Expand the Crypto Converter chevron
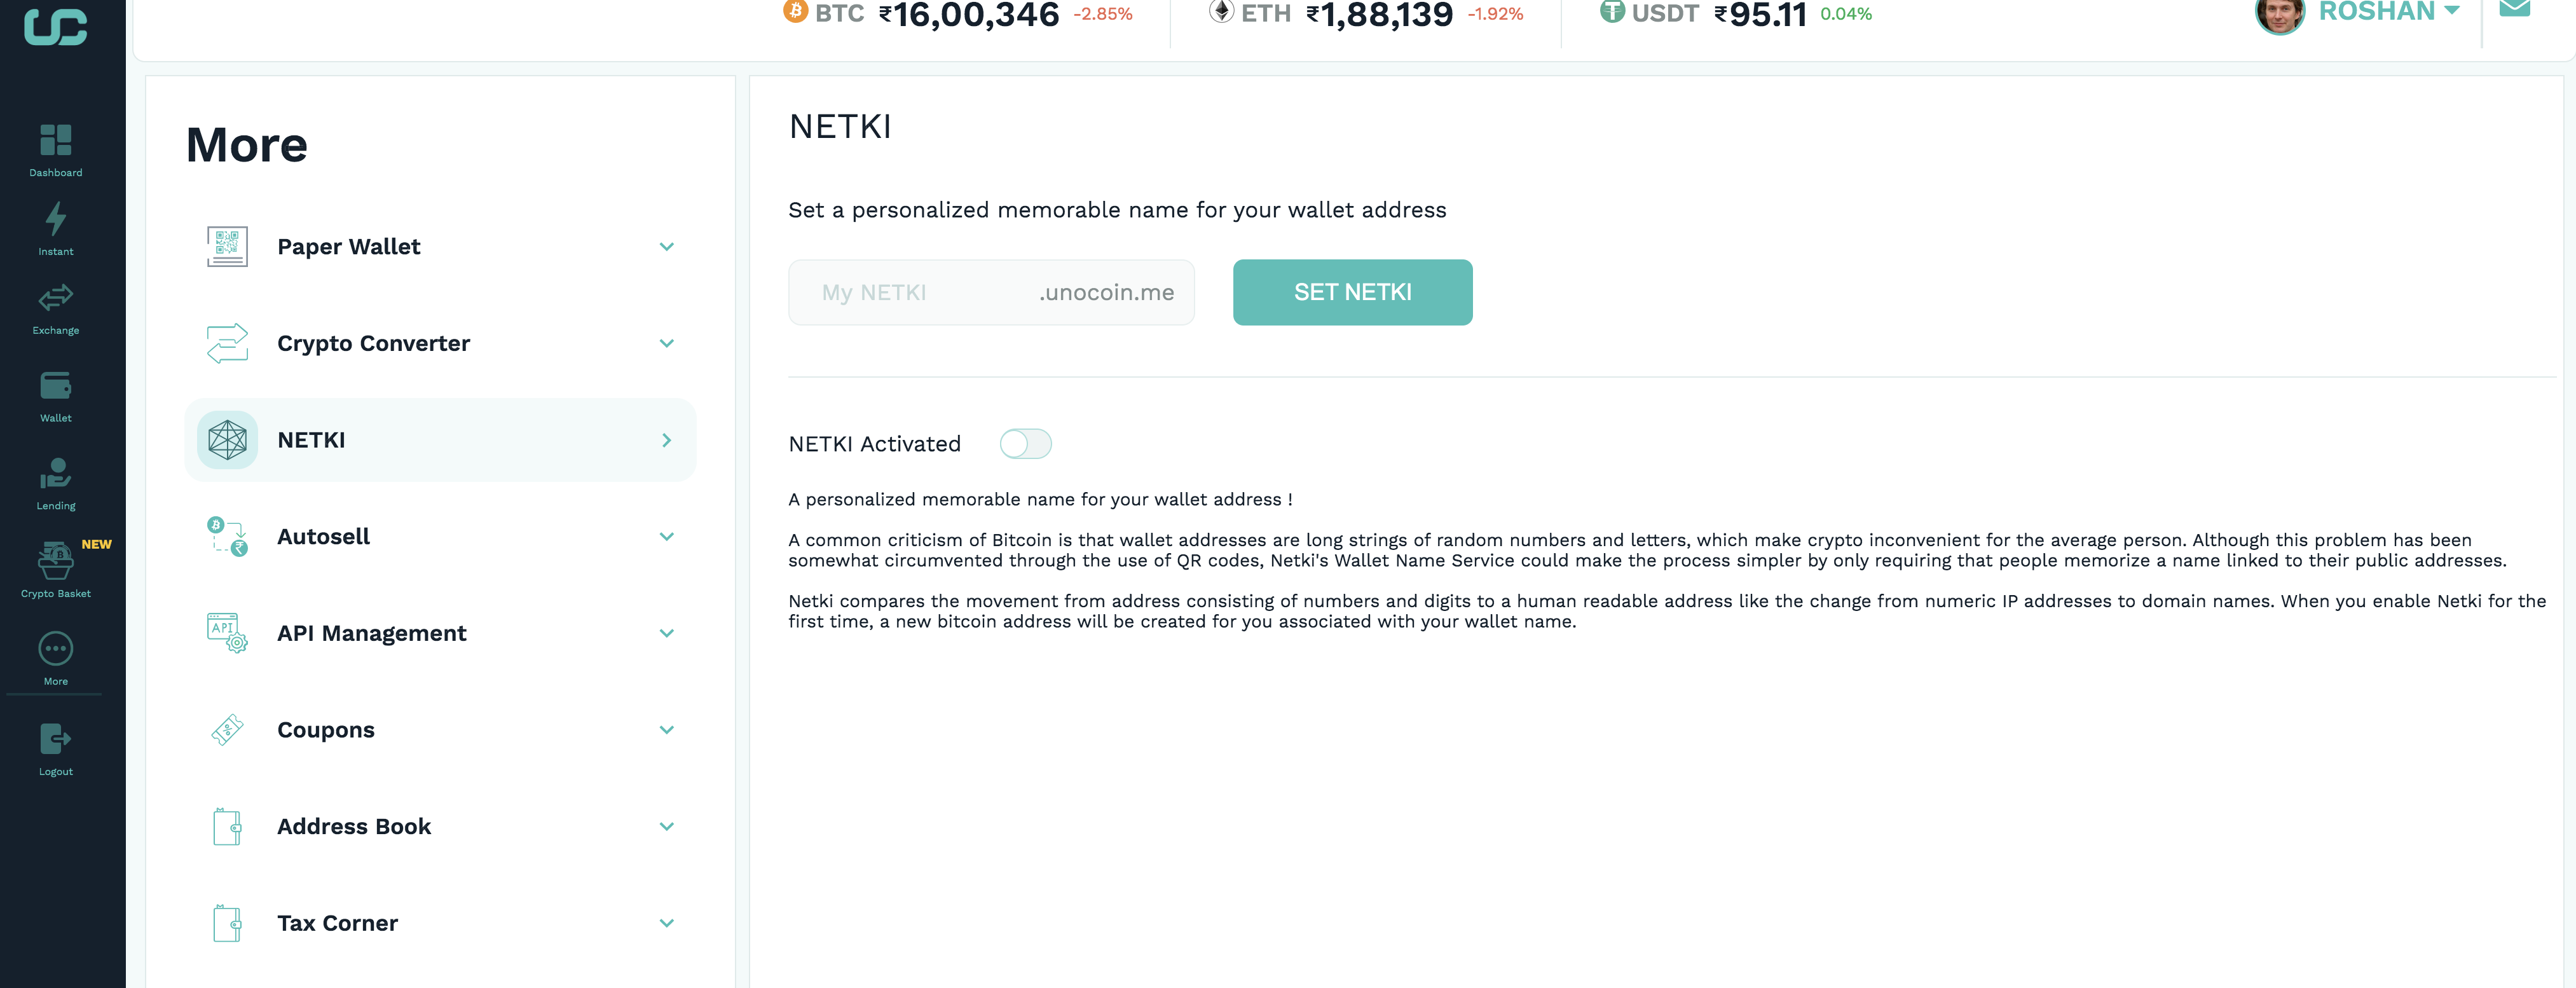2576x988 pixels. pos(667,344)
